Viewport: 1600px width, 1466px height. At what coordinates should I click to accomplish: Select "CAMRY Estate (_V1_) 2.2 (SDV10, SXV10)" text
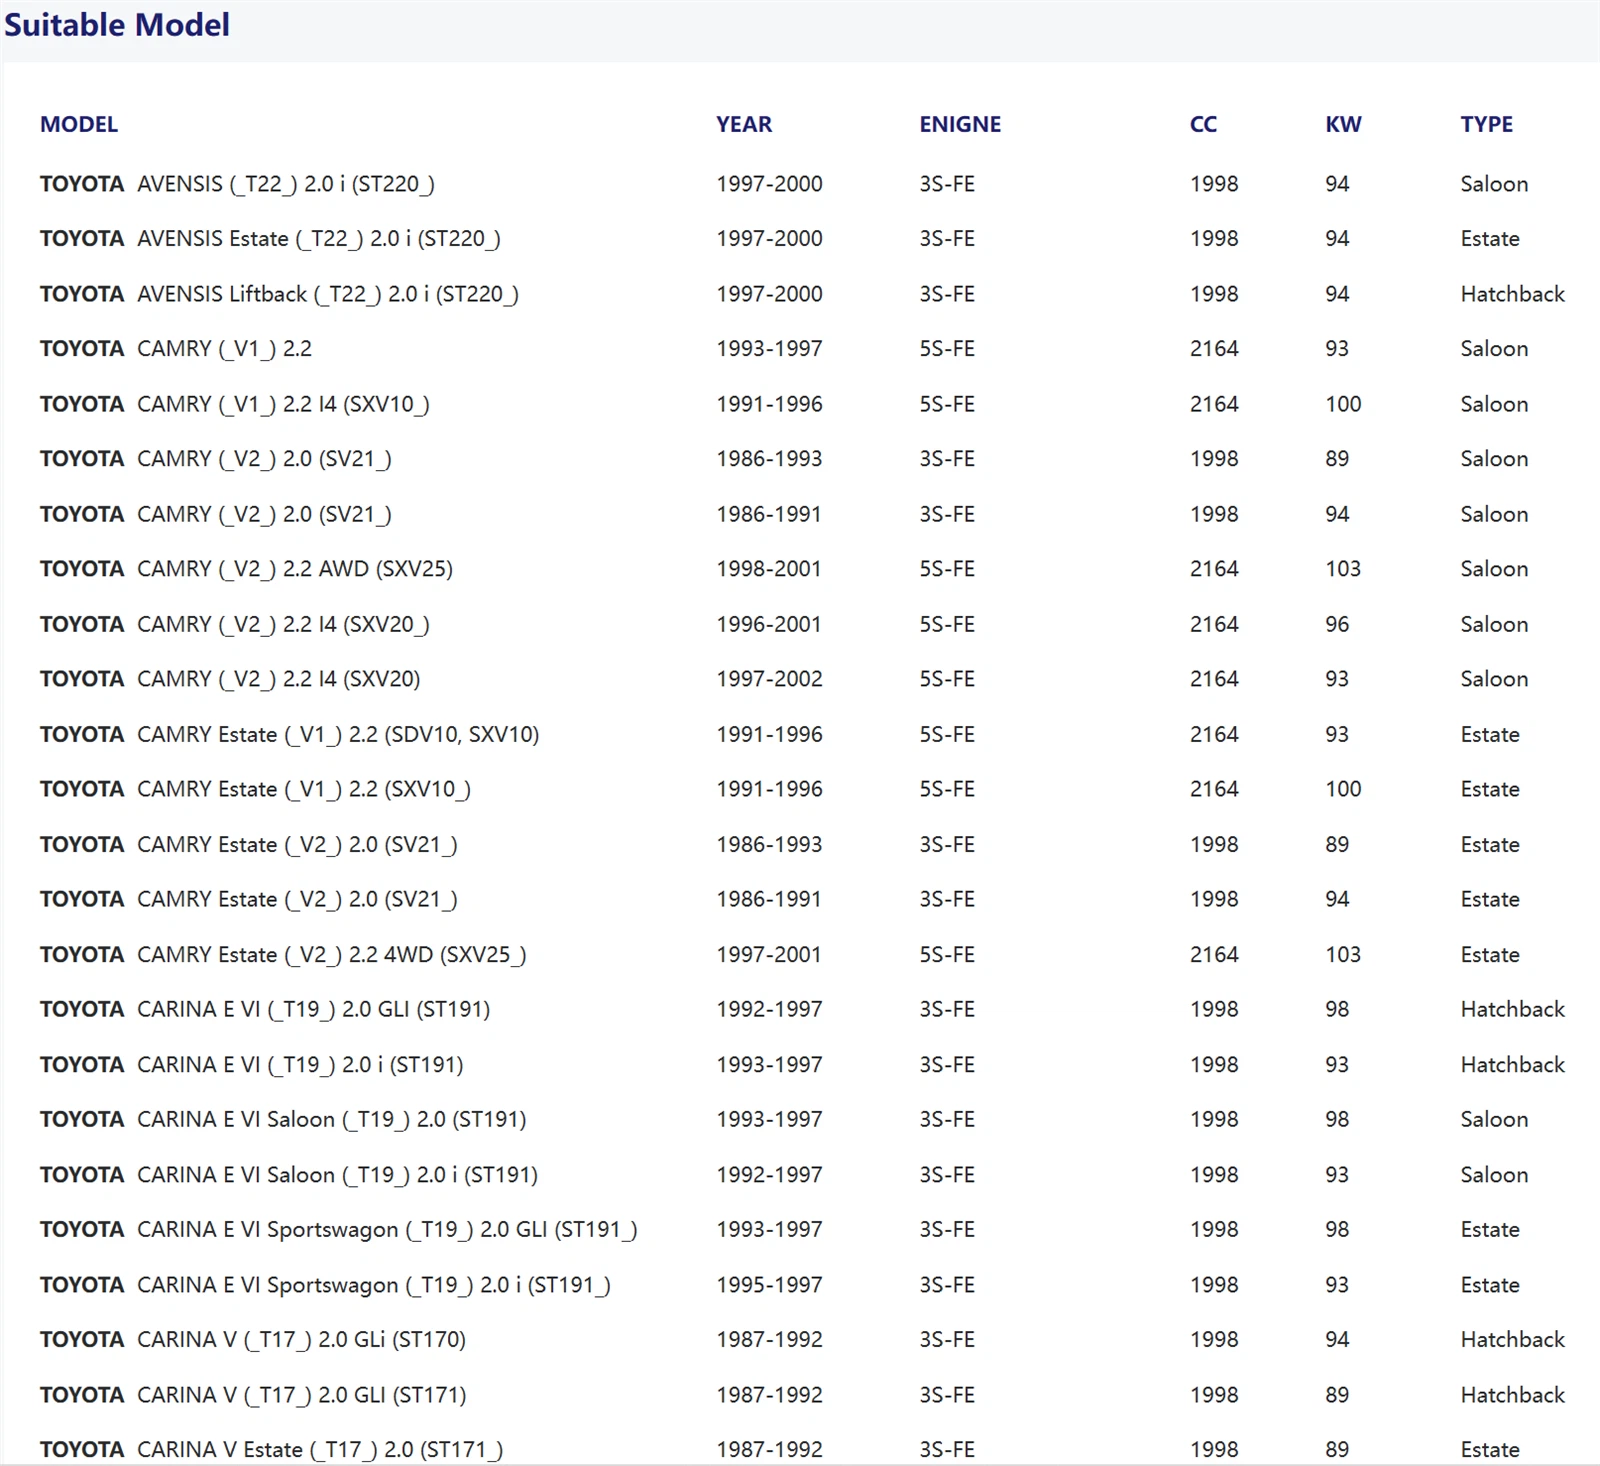click(338, 734)
